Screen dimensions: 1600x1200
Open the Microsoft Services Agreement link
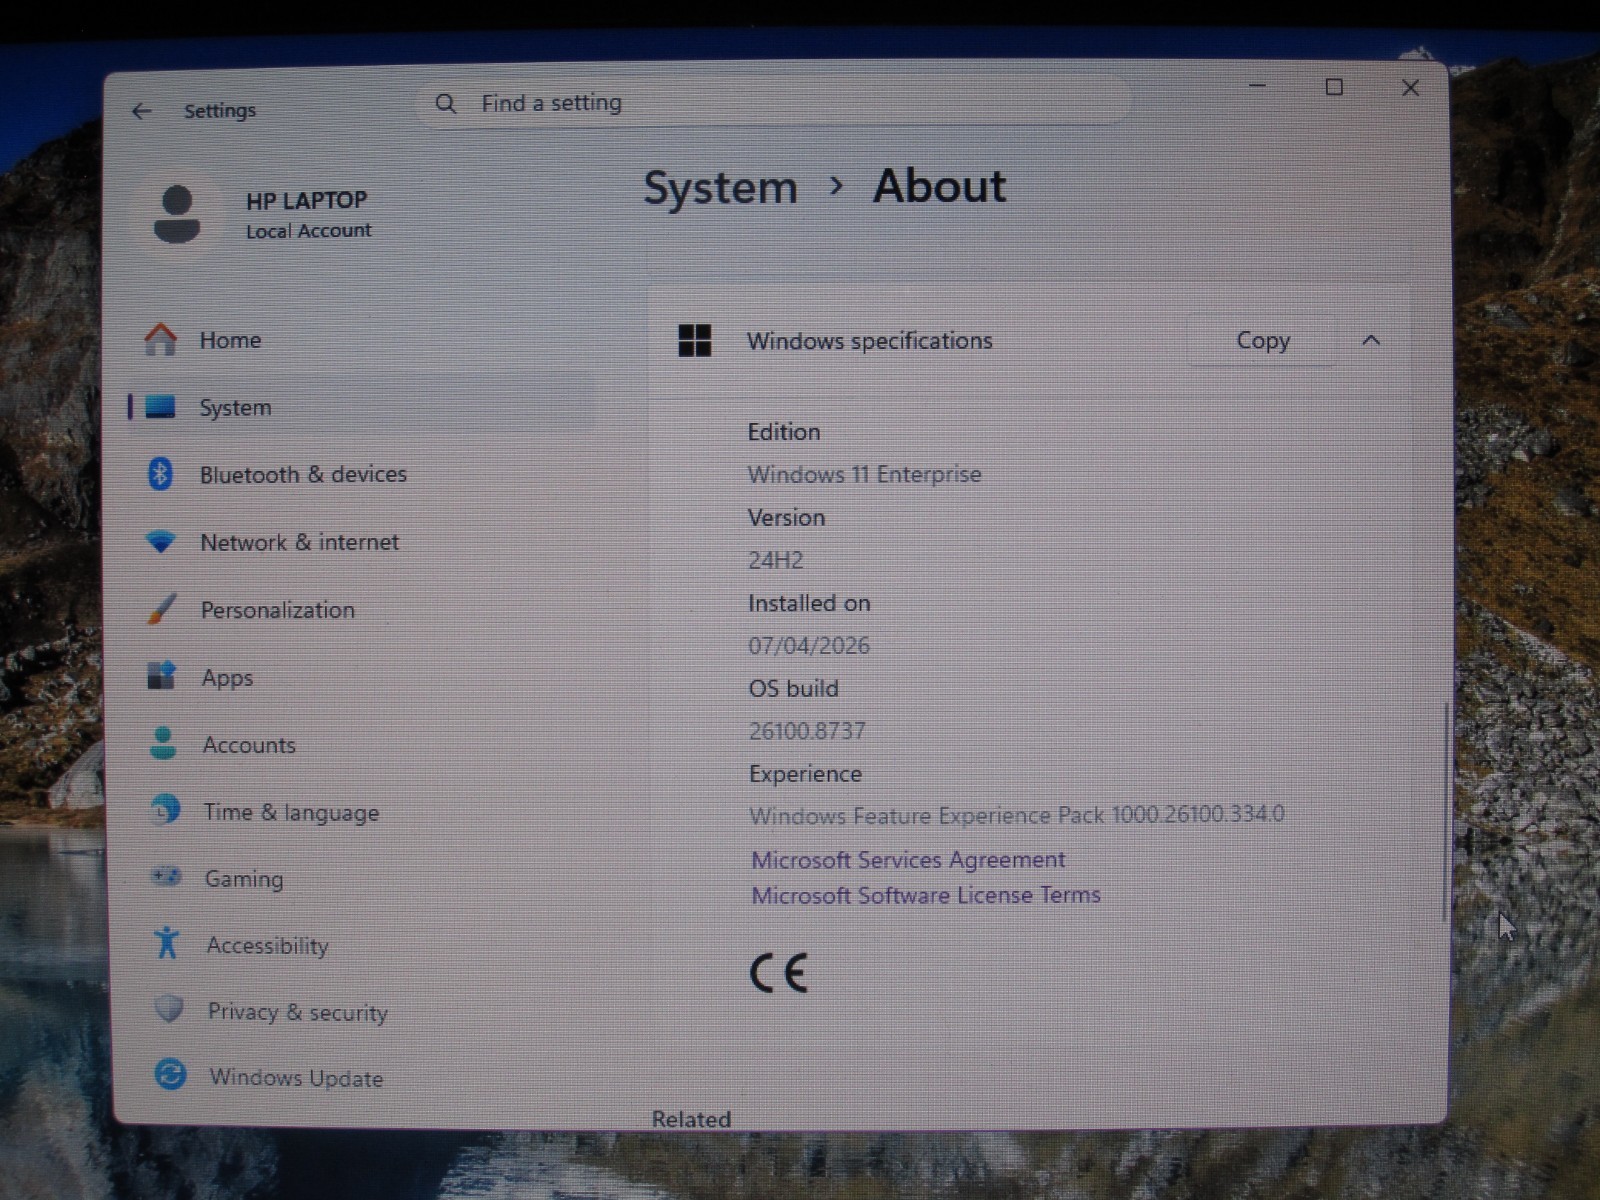coord(908,860)
